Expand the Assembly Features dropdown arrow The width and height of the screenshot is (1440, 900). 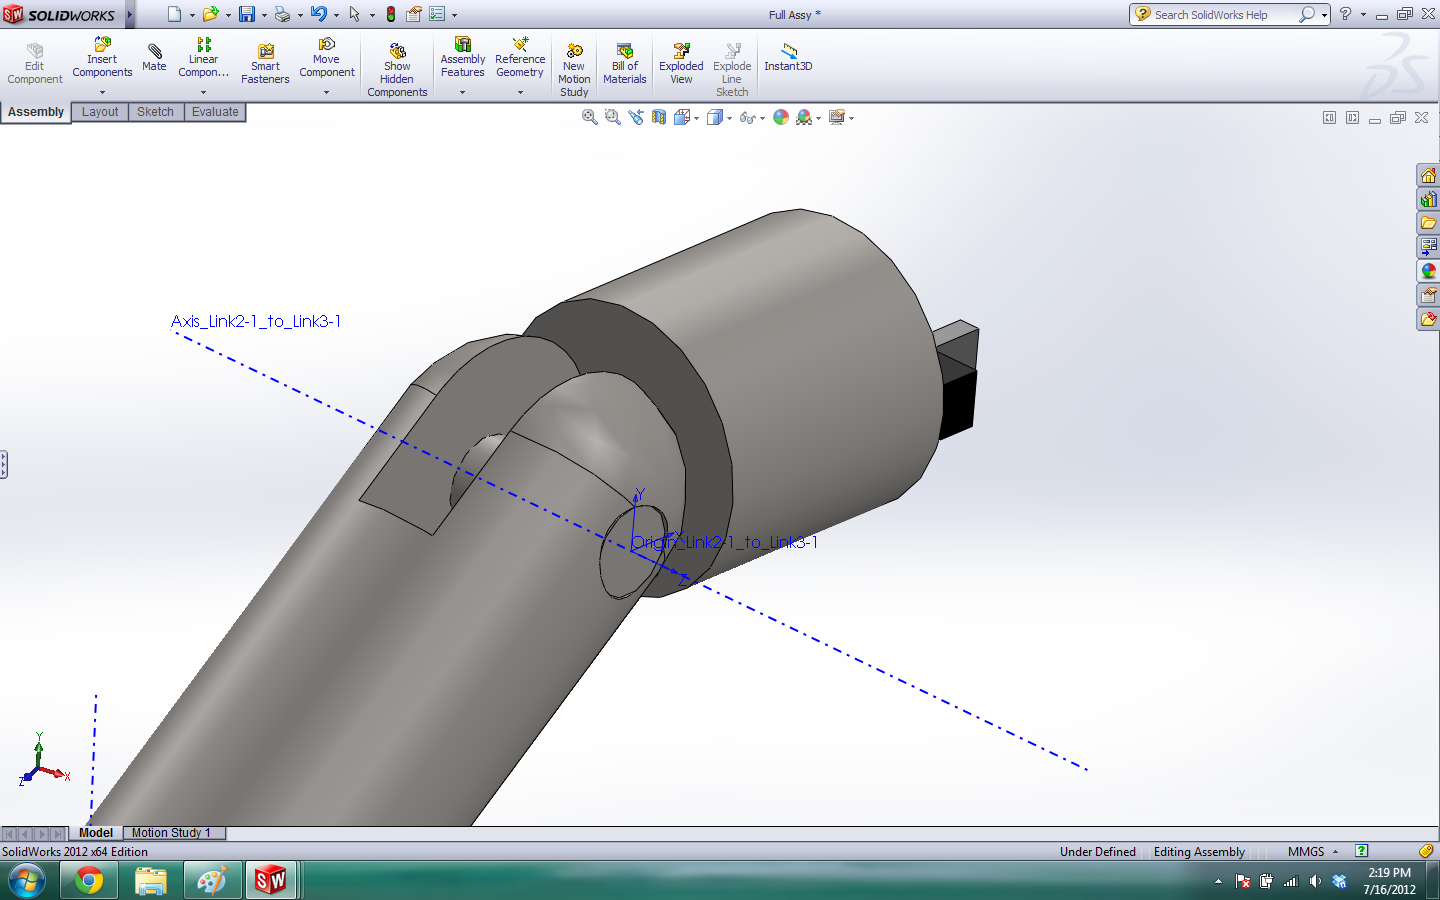point(462,92)
